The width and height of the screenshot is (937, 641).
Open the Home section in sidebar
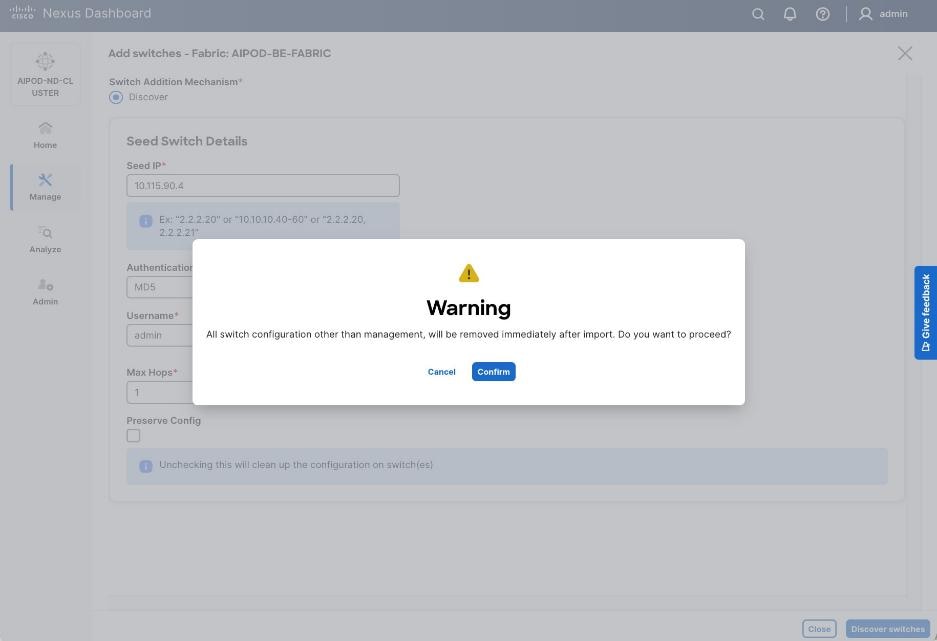(x=44, y=135)
